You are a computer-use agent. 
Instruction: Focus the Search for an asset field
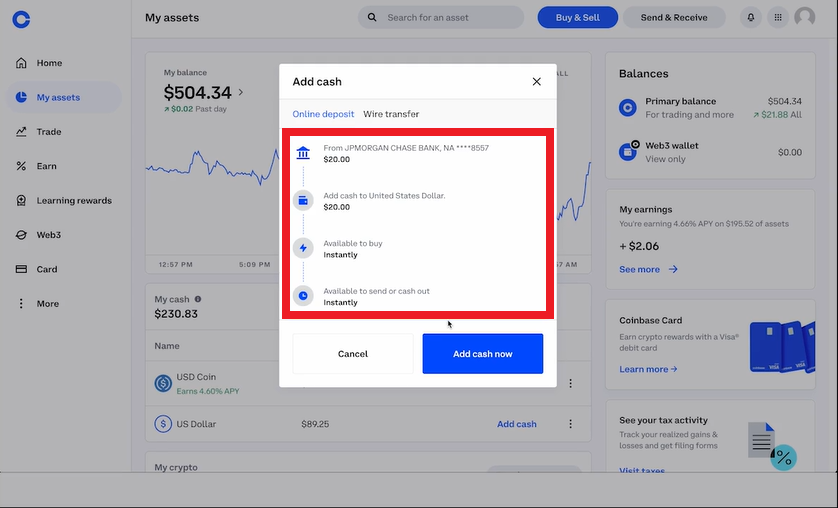[x=441, y=18]
